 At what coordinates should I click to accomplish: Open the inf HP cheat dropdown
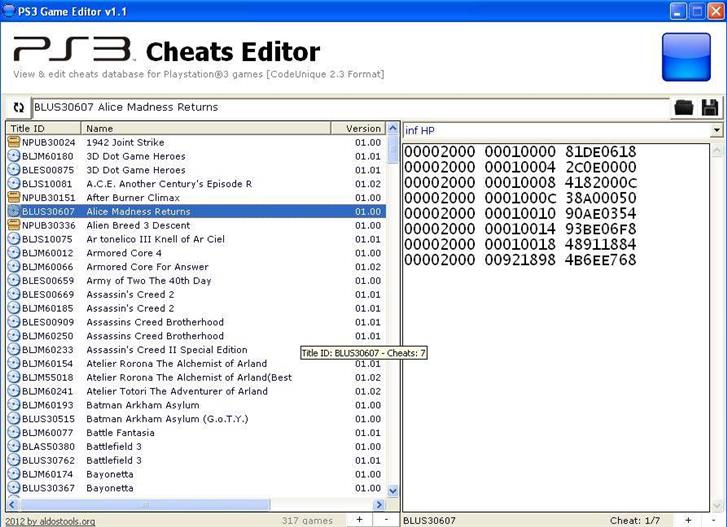716,130
